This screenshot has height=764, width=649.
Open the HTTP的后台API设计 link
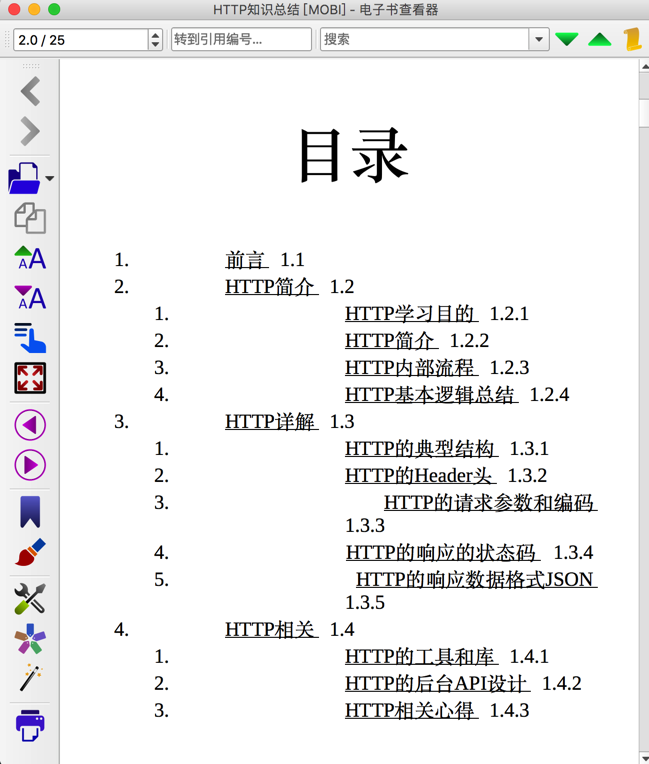click(438, 684)
